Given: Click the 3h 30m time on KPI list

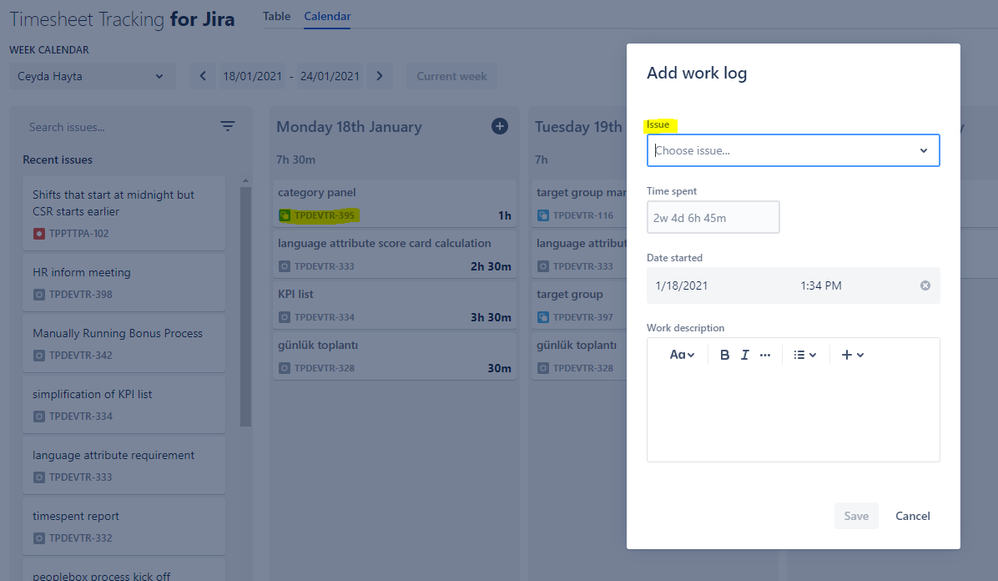Looking at the screenshot, I should [x=491, y=317].
